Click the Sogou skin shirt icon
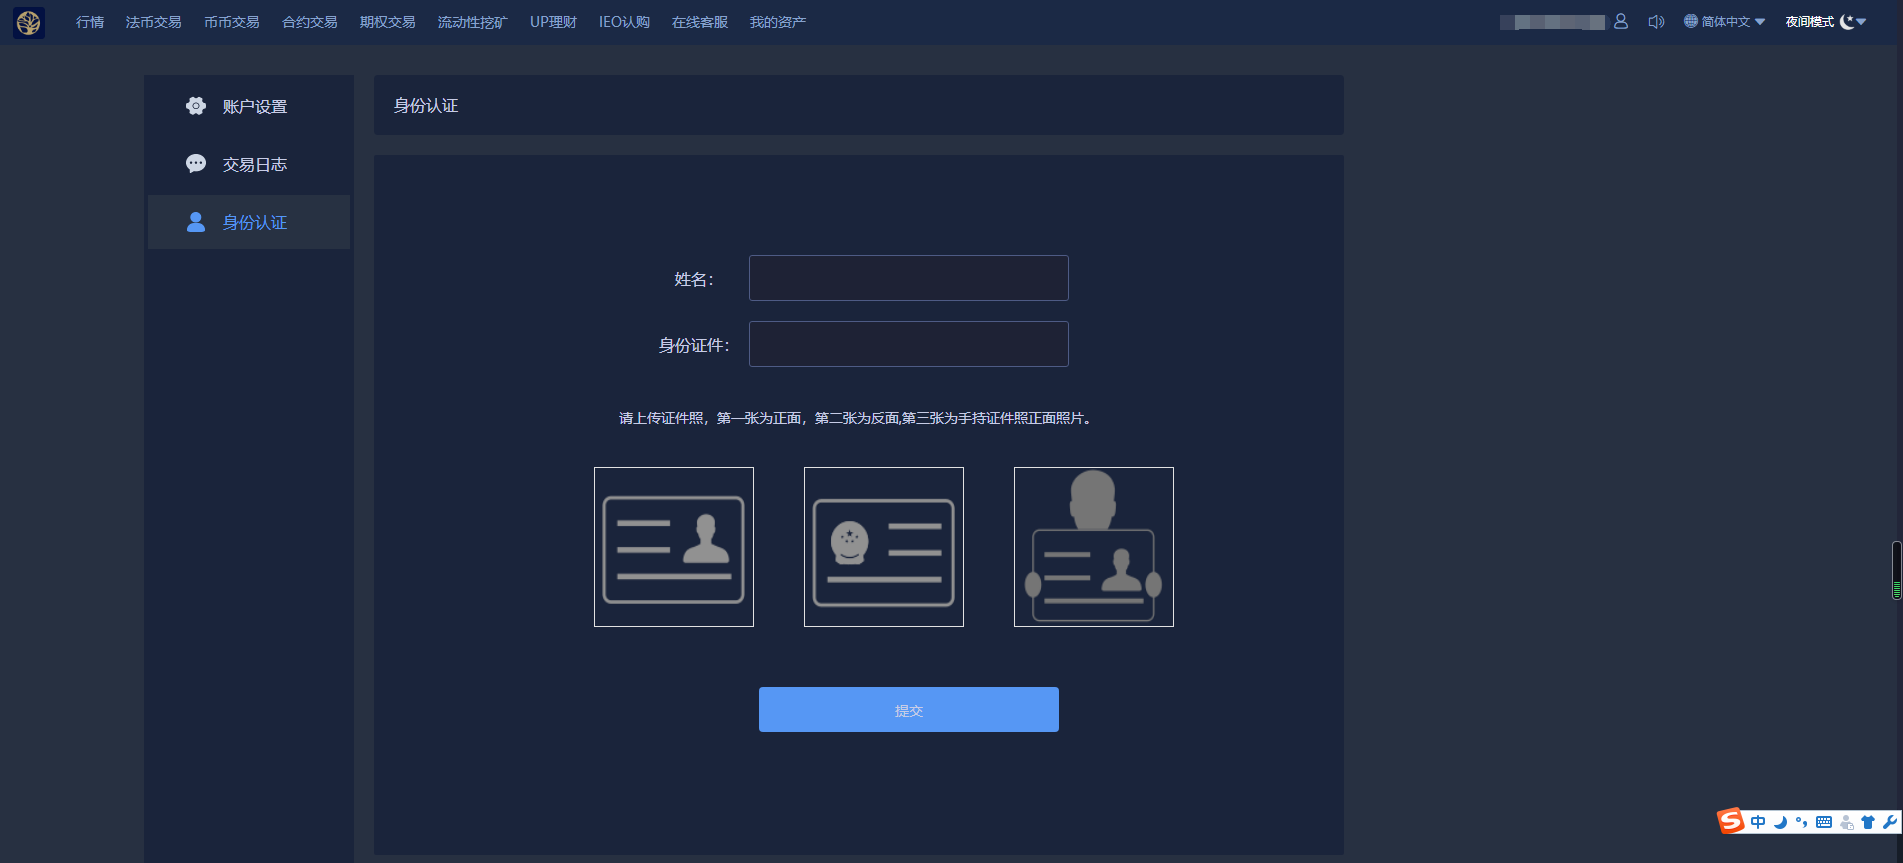This screenshot has height=863, width=1903. pos(1867,822)
